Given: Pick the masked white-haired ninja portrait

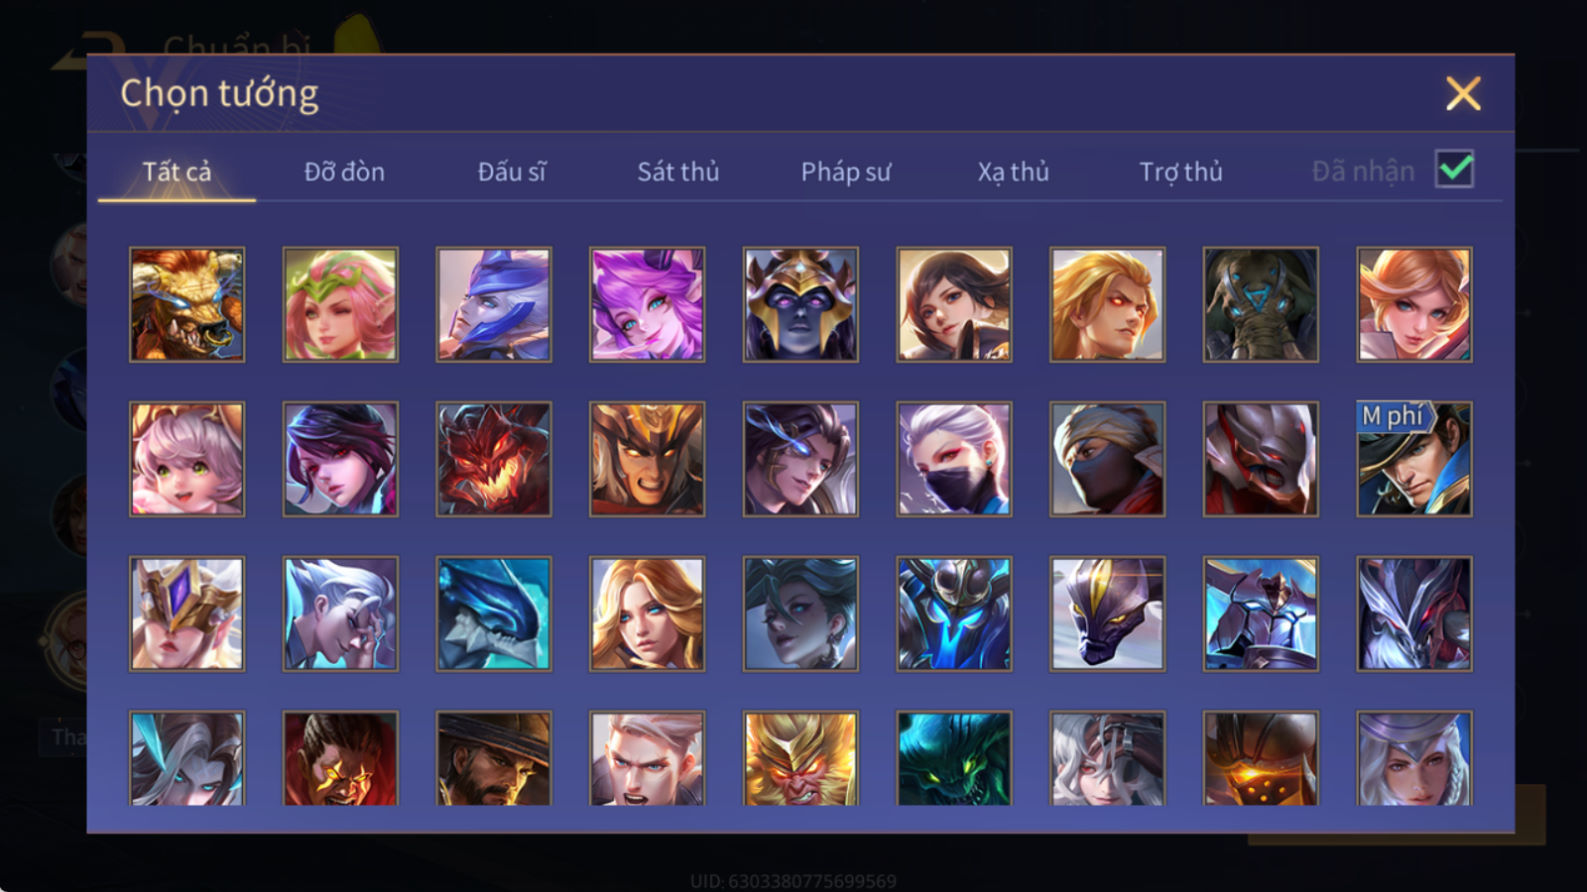Looking at the screenshot, I should pos(954,459).
